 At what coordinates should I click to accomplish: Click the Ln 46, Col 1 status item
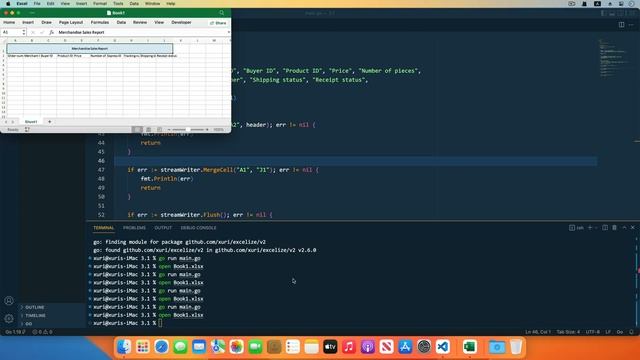click(538, 332)
